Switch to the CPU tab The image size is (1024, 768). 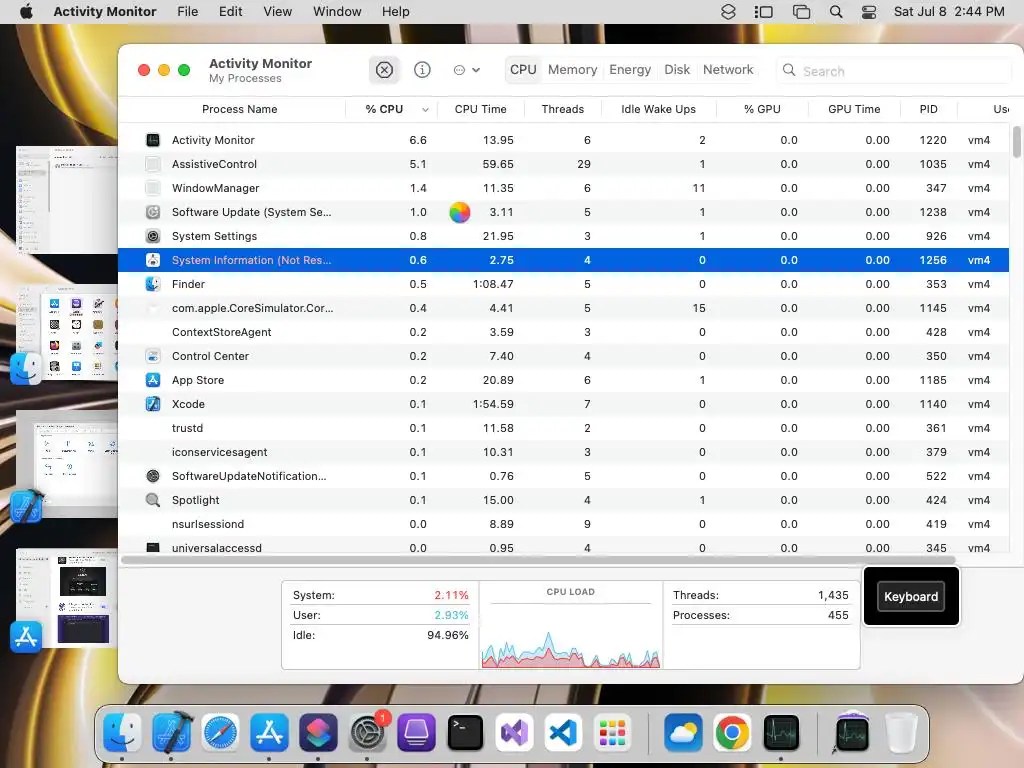[x=523, y=70]
